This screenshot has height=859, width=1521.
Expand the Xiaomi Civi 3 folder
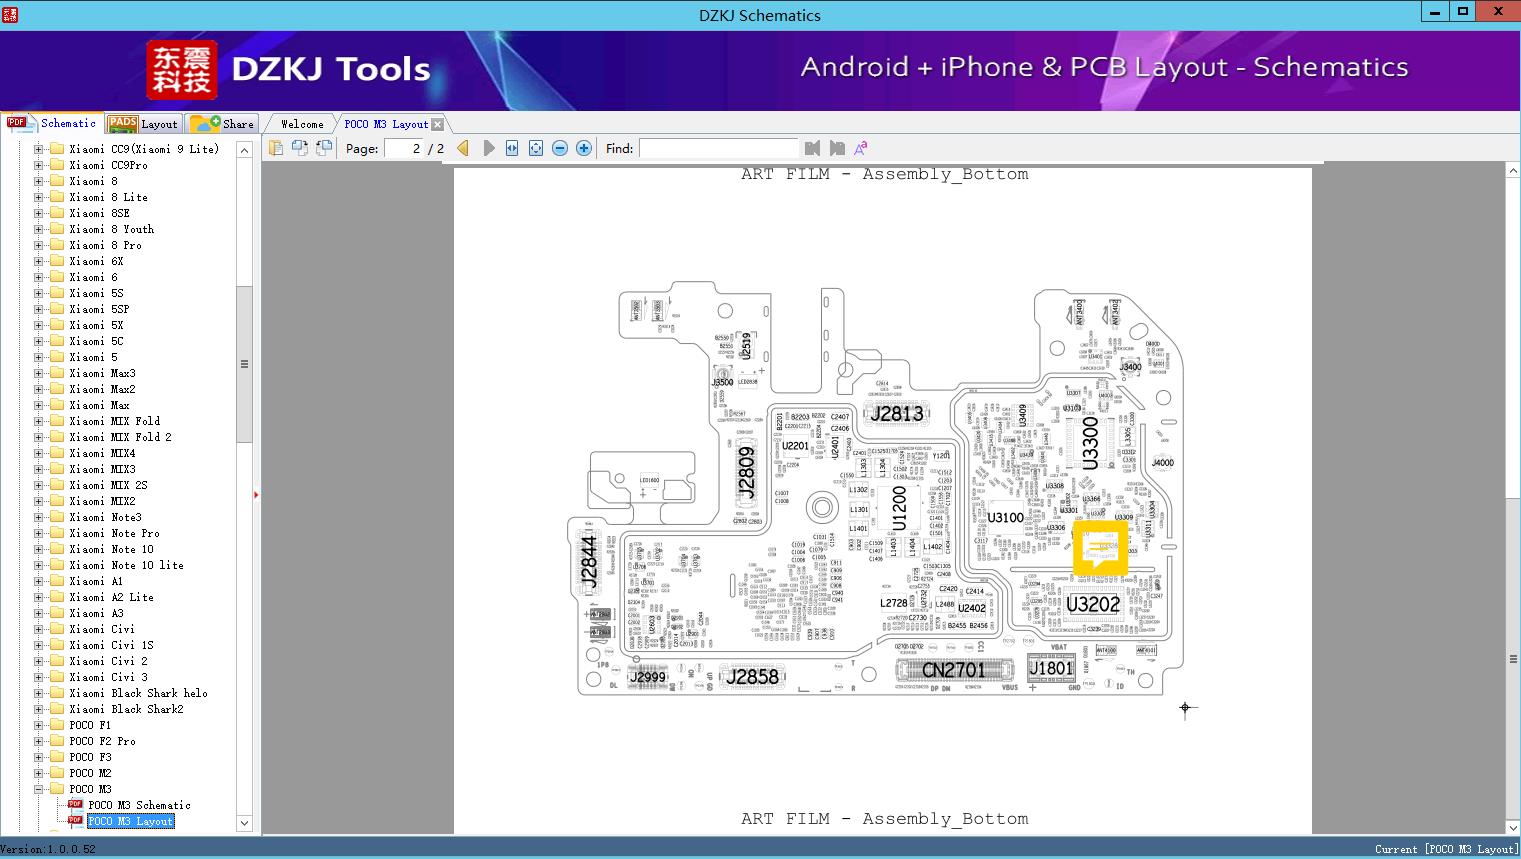coord(39,677)
